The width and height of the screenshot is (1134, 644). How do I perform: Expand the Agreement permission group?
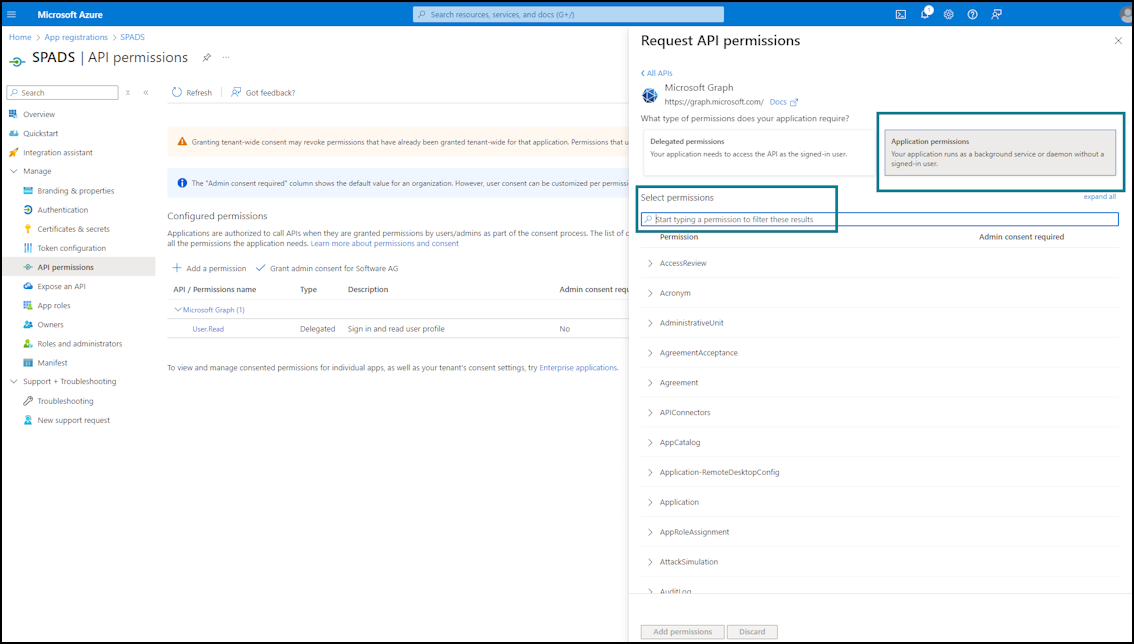(x=650, y=383)
